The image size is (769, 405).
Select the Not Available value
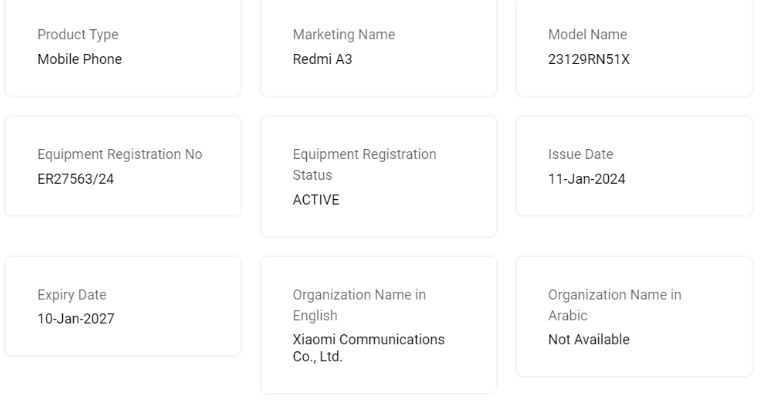589,339
